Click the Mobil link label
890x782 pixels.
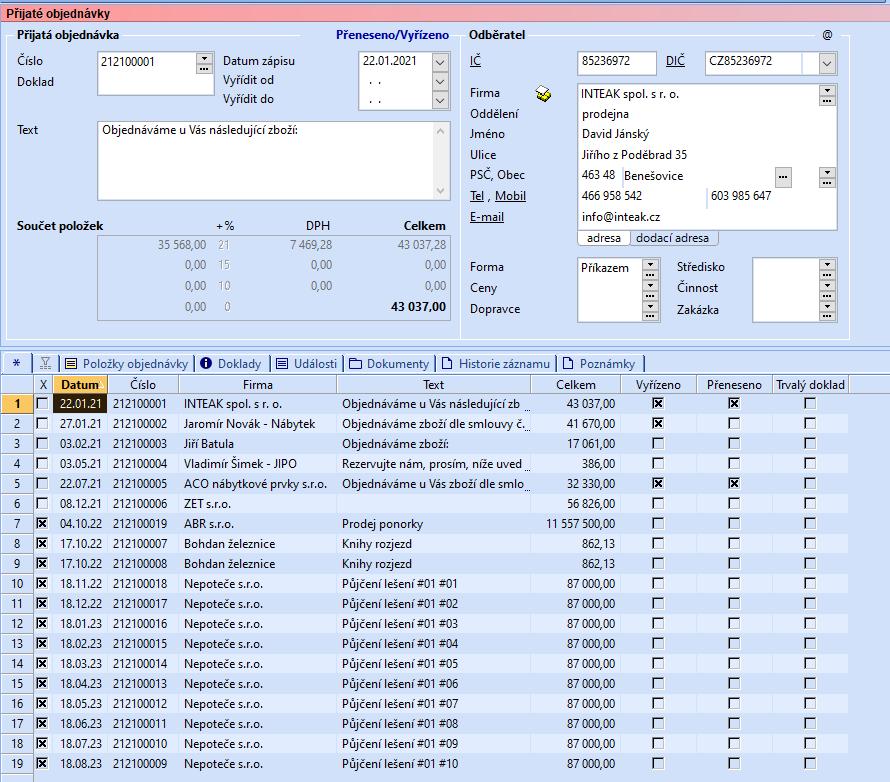click(x=510, y=196)
